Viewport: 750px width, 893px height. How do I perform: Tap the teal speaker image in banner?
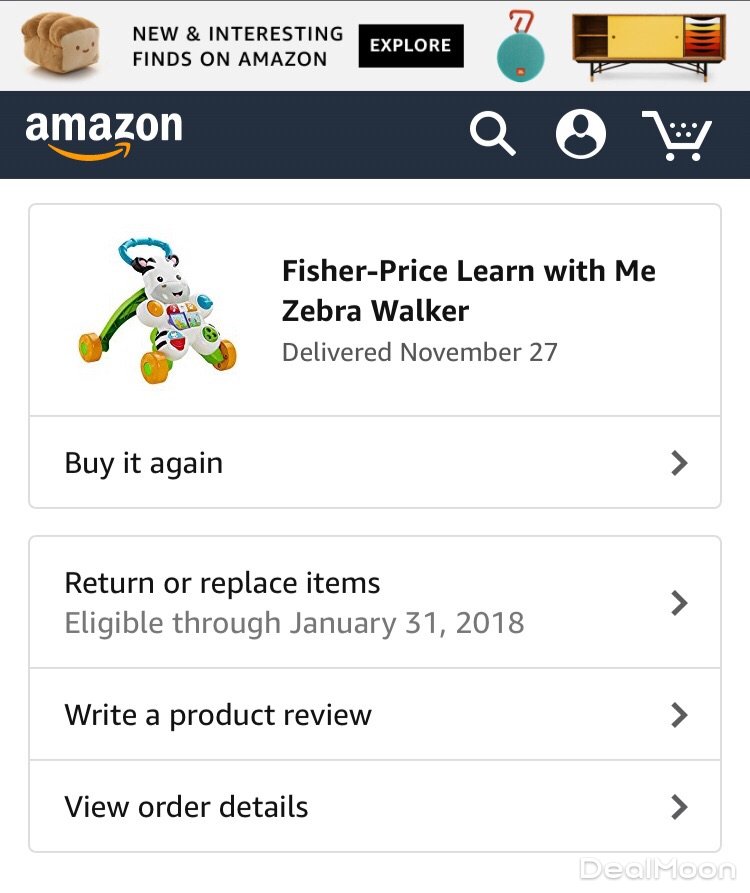[521, 48]
